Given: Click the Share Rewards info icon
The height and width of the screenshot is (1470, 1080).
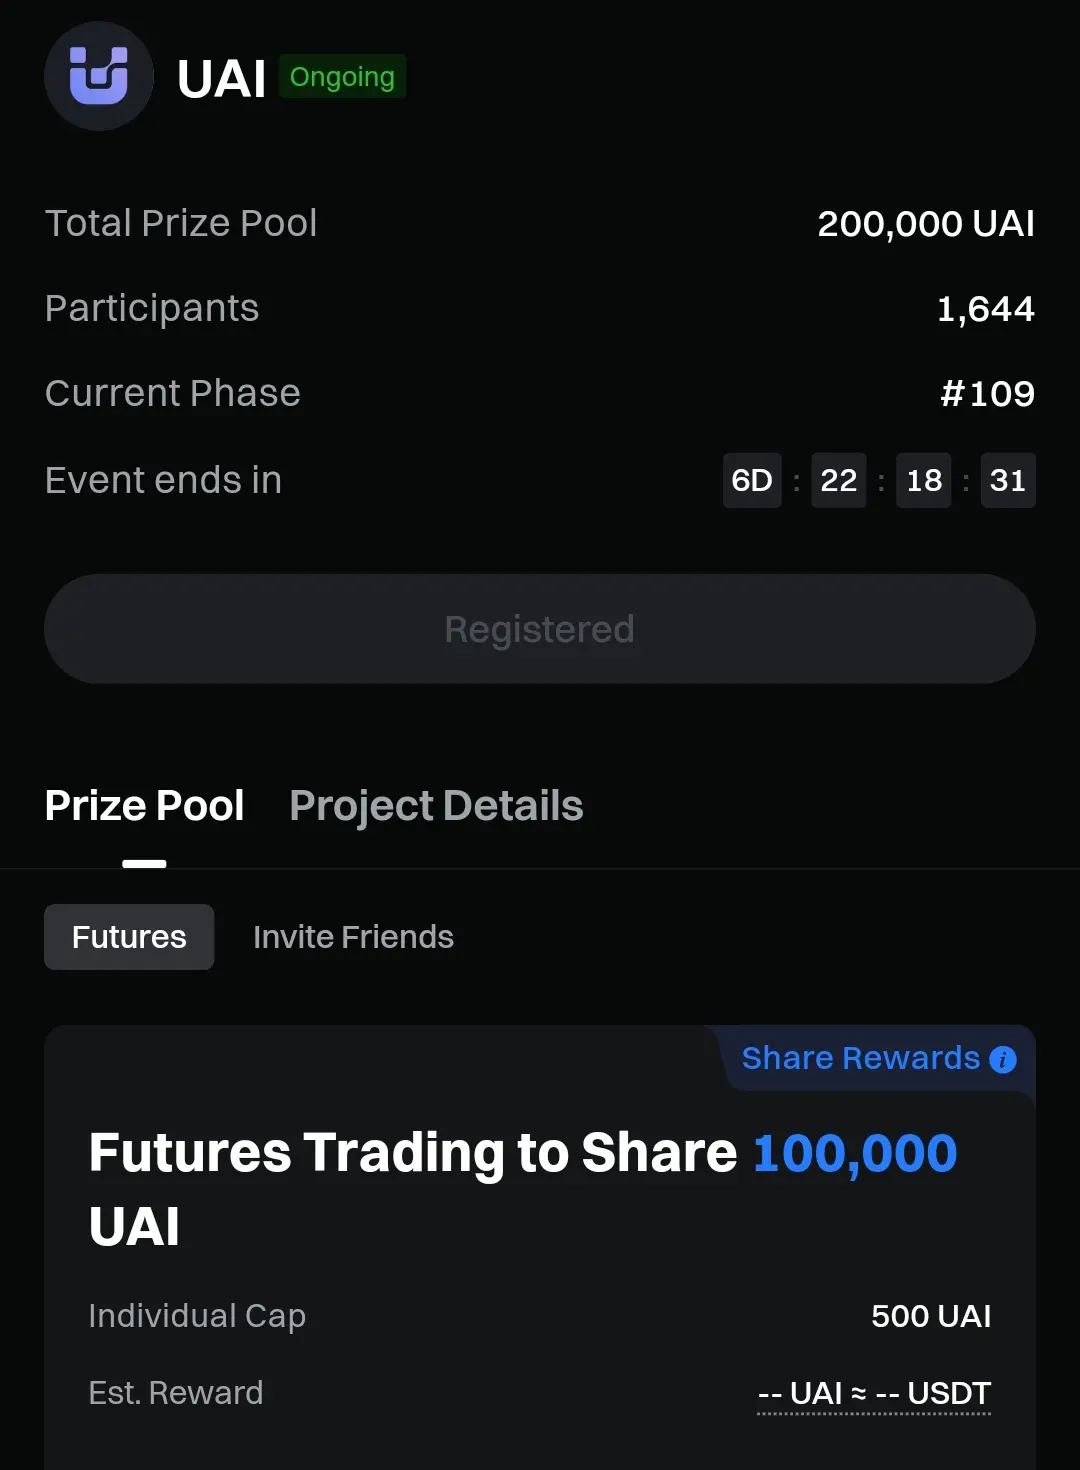Looking at the screenshot, I should pyautogui.click(x=1002, y=1059).
